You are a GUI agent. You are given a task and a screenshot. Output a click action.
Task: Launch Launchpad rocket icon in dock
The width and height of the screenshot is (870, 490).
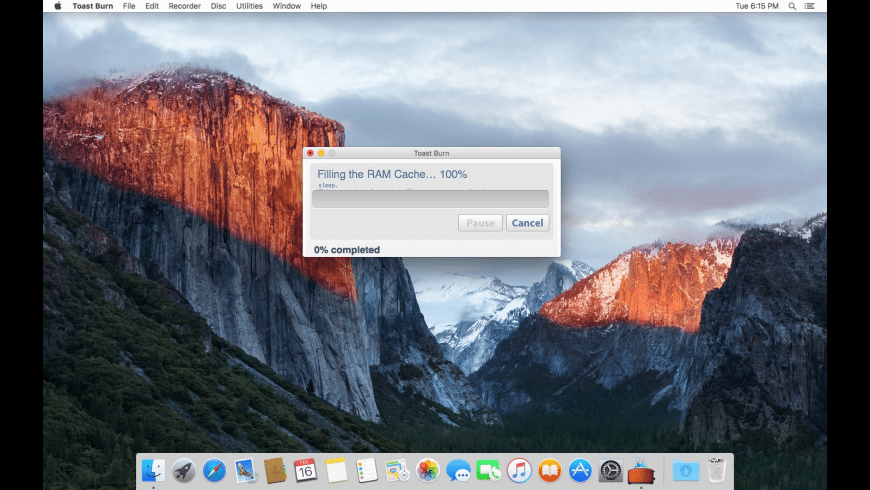pyautogui.click(x=184, y=471)
